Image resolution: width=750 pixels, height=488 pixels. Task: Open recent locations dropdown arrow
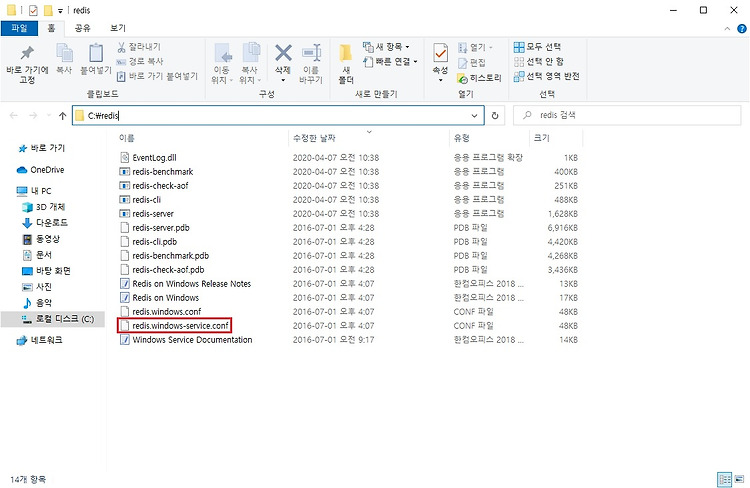tap(49, 115)
